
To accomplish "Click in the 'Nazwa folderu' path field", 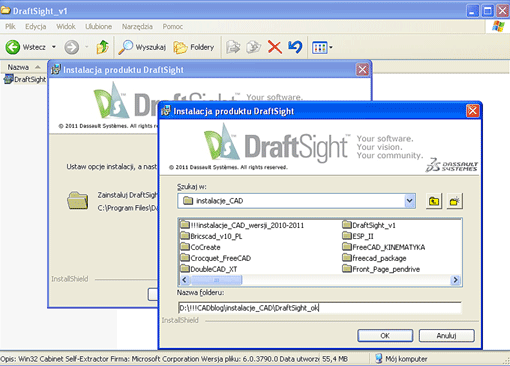I will click(x=320, y=308).
